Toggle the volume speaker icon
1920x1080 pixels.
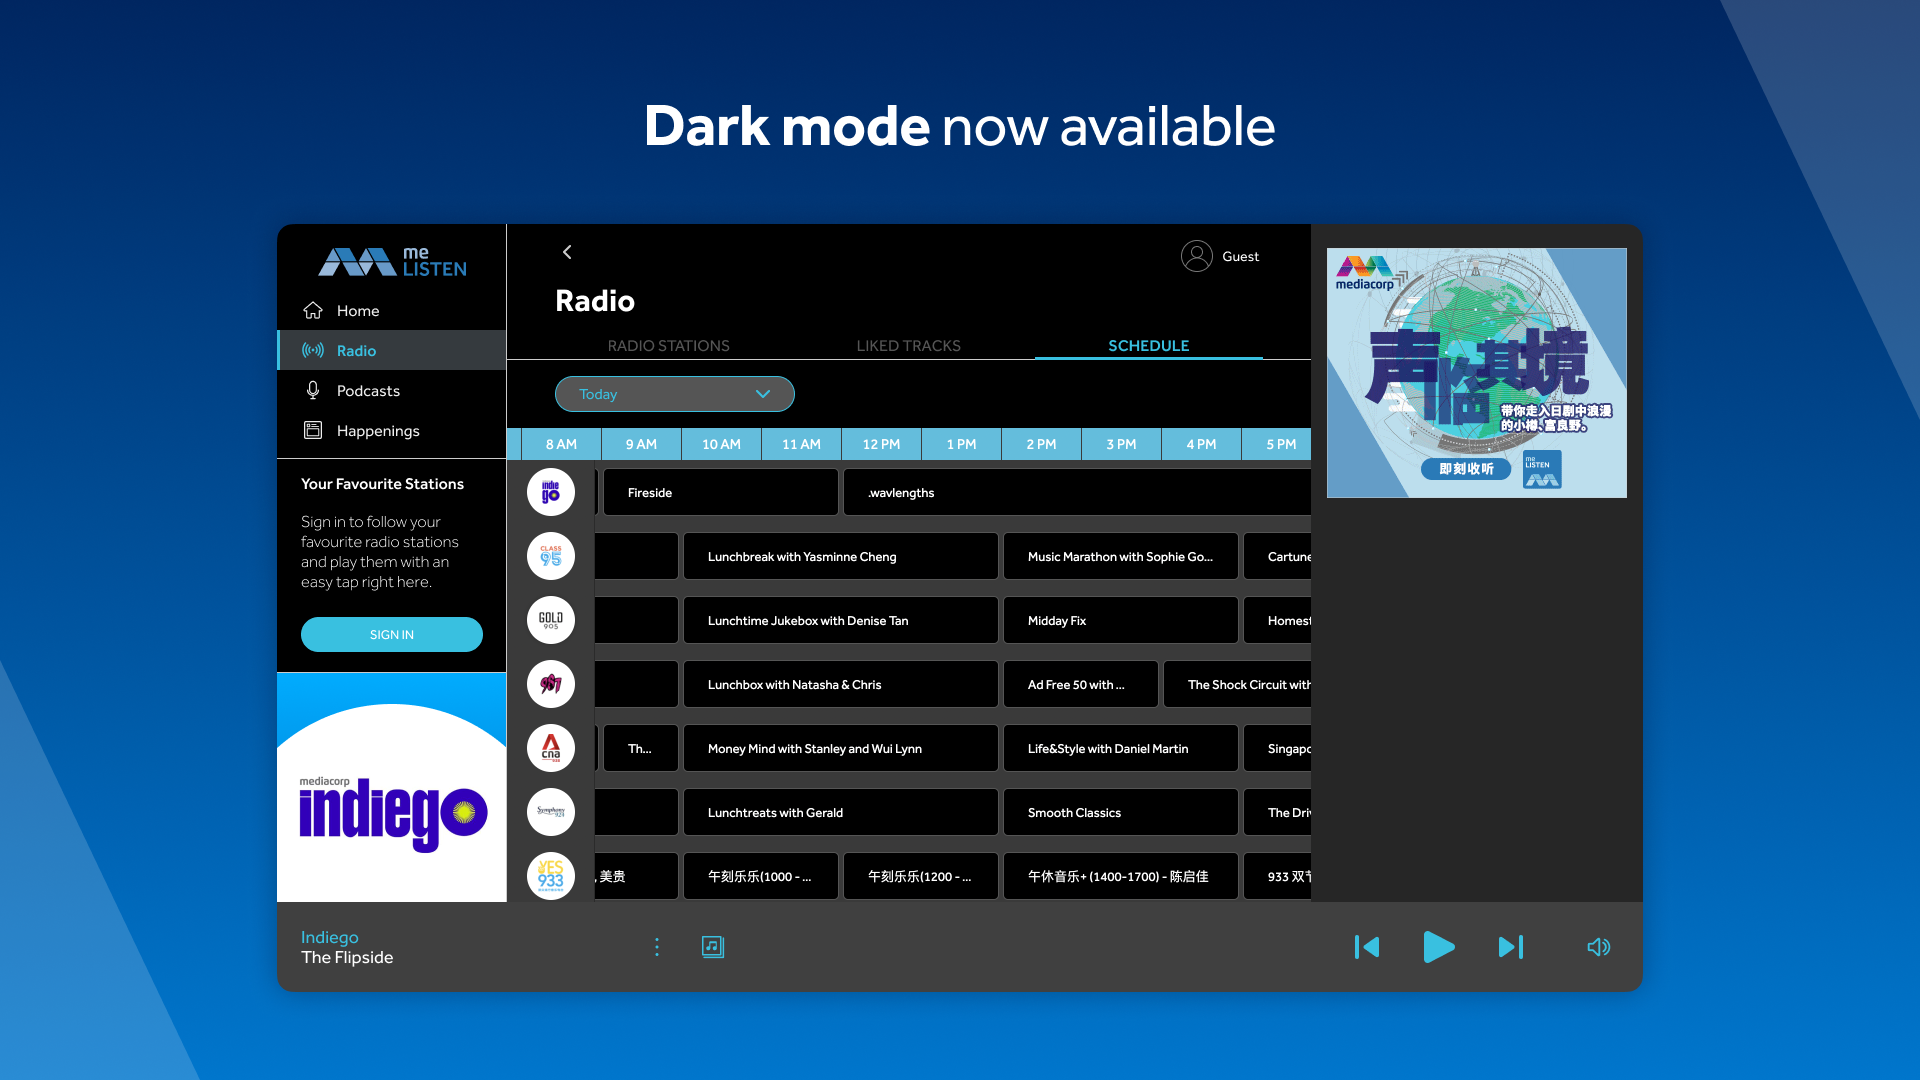[x=1598, y=947]
